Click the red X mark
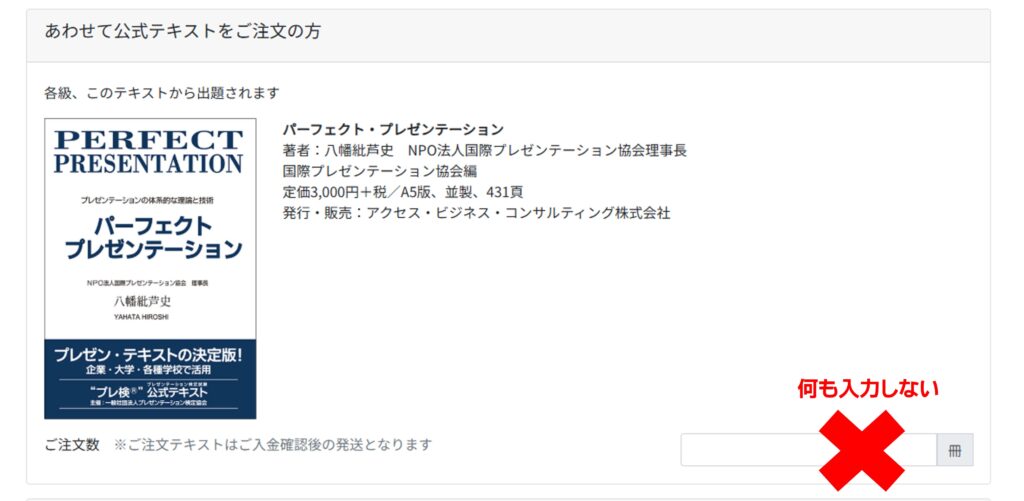Viewport: 1024px width, 501px height. [x=861, y=449]
